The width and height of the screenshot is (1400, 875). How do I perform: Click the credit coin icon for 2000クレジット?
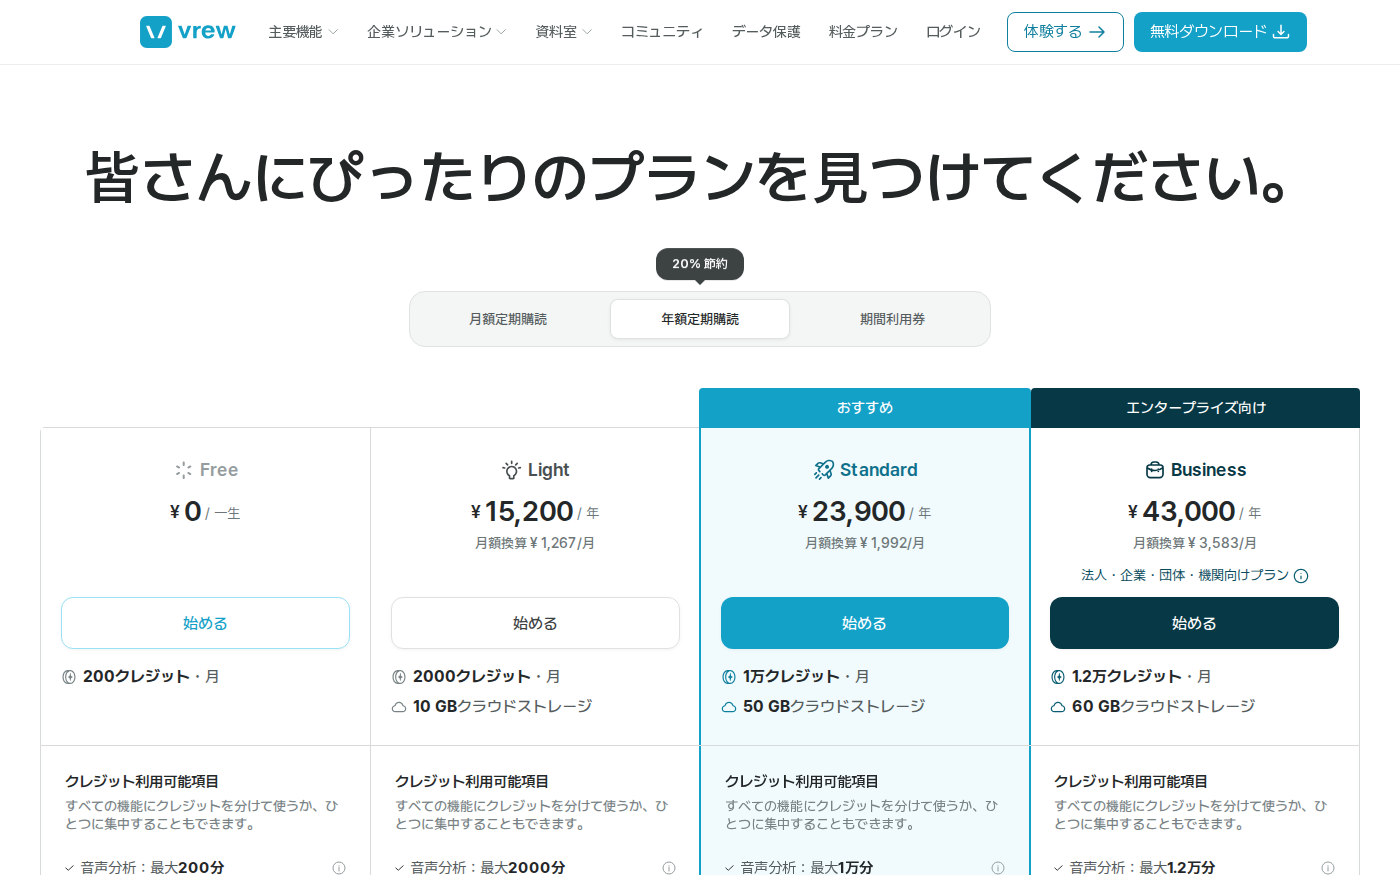point(399,677)
